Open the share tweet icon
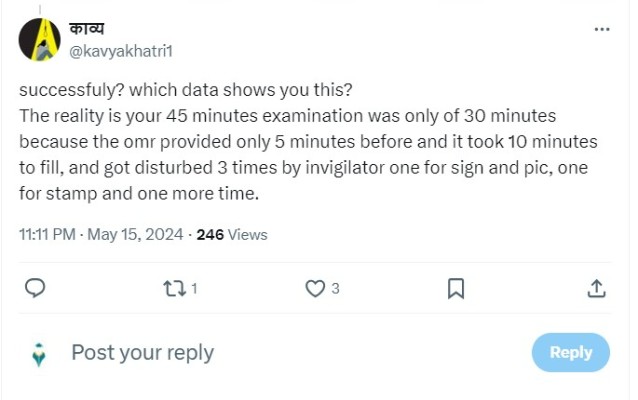638x400 pixels. (596, 289)
